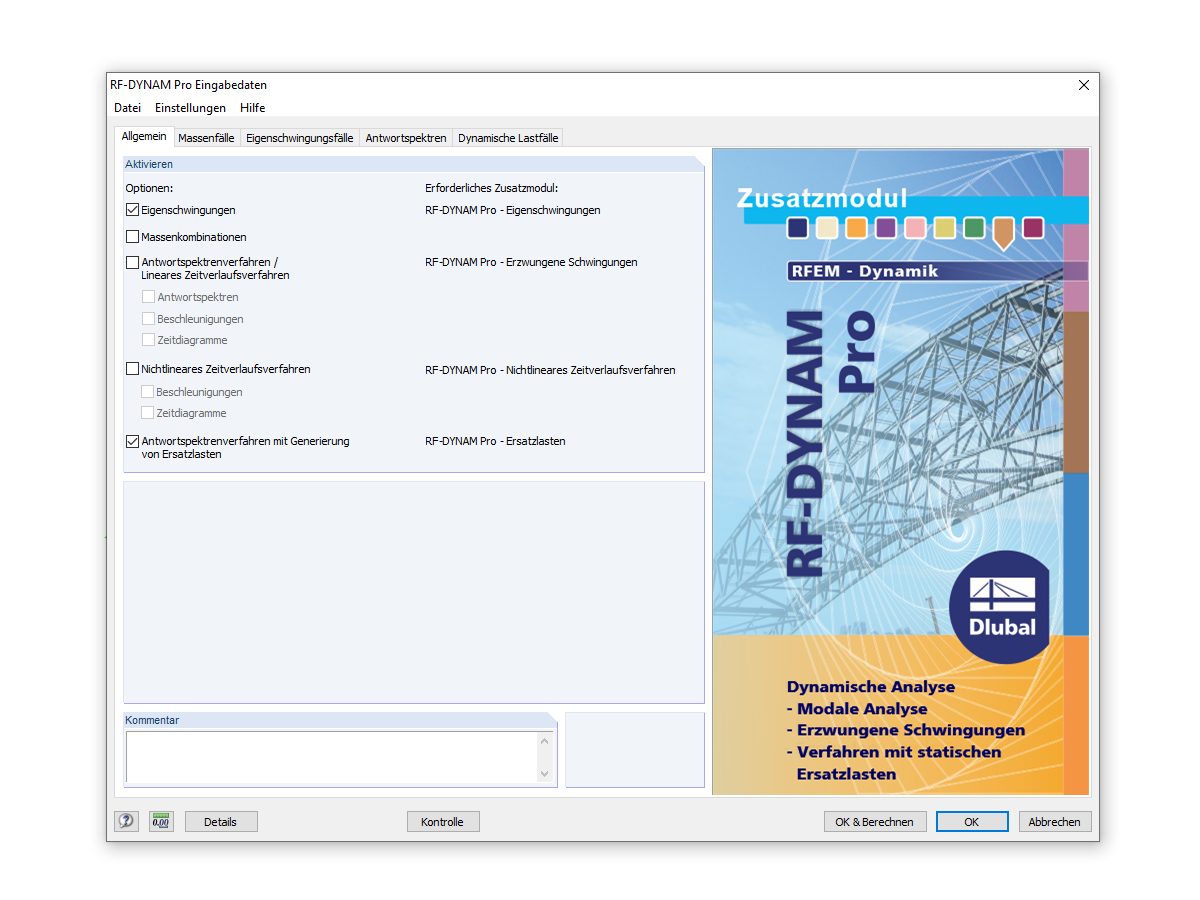The height and width of the screenshot is (900, 1200).
Task: Click the 'RFEM - Dynamik' banner label
Action: 864,271
